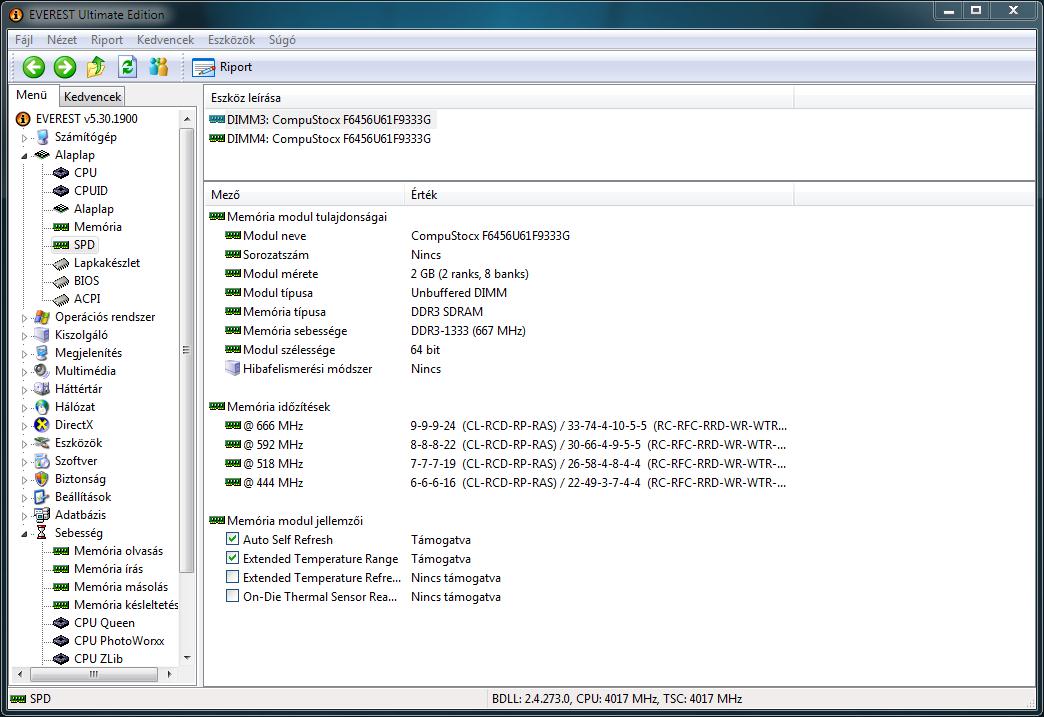
Task: Expand the Megjelenítés node arrow
Action: (25, 354)
